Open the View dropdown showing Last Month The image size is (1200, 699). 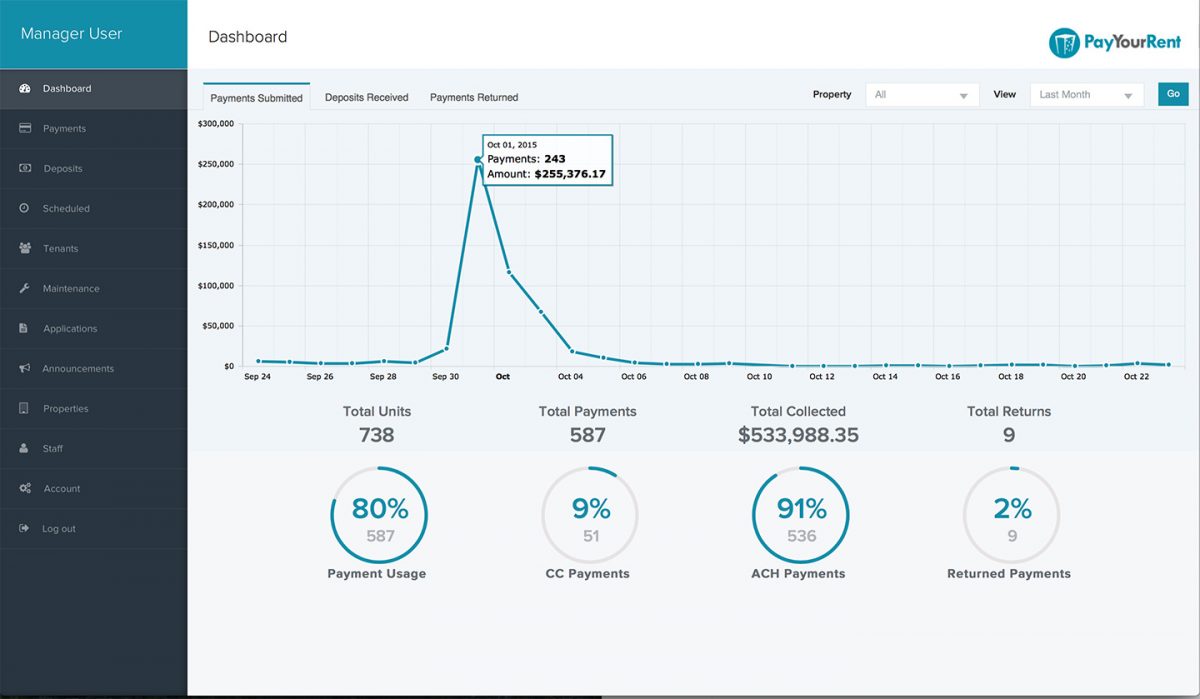coord(1086,94)
